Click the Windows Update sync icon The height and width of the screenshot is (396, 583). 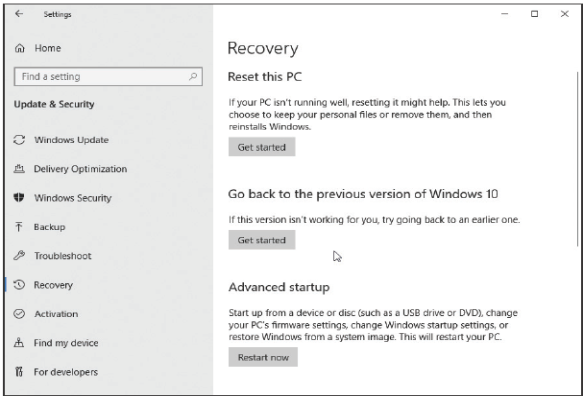[x=19, y=140]
